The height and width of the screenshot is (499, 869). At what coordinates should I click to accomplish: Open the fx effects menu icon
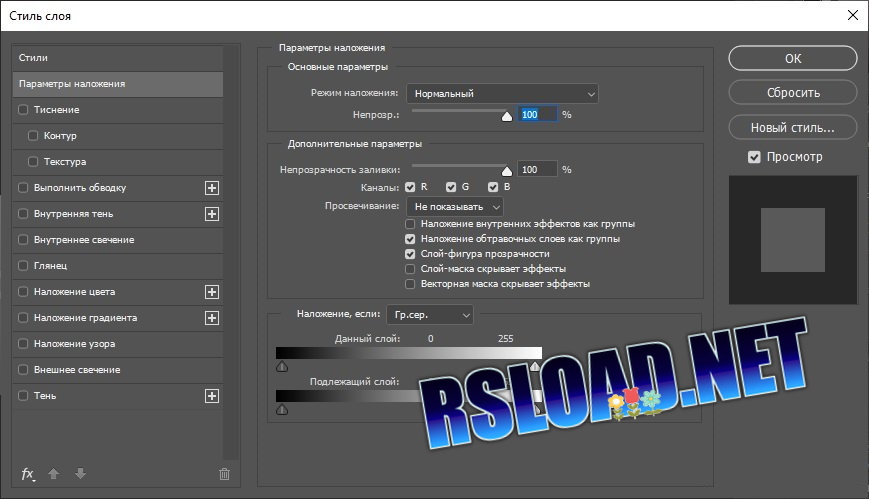click(28, 474)
